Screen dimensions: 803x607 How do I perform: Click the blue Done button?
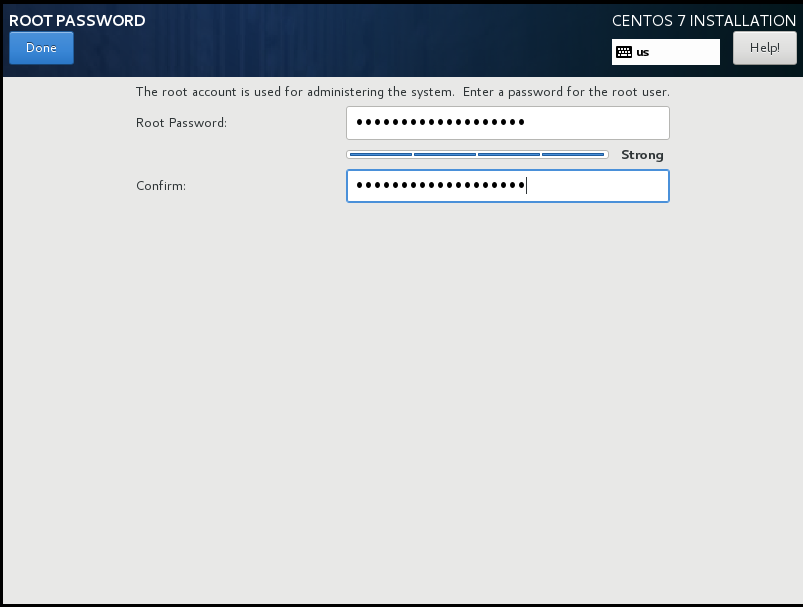coord(41,48)
